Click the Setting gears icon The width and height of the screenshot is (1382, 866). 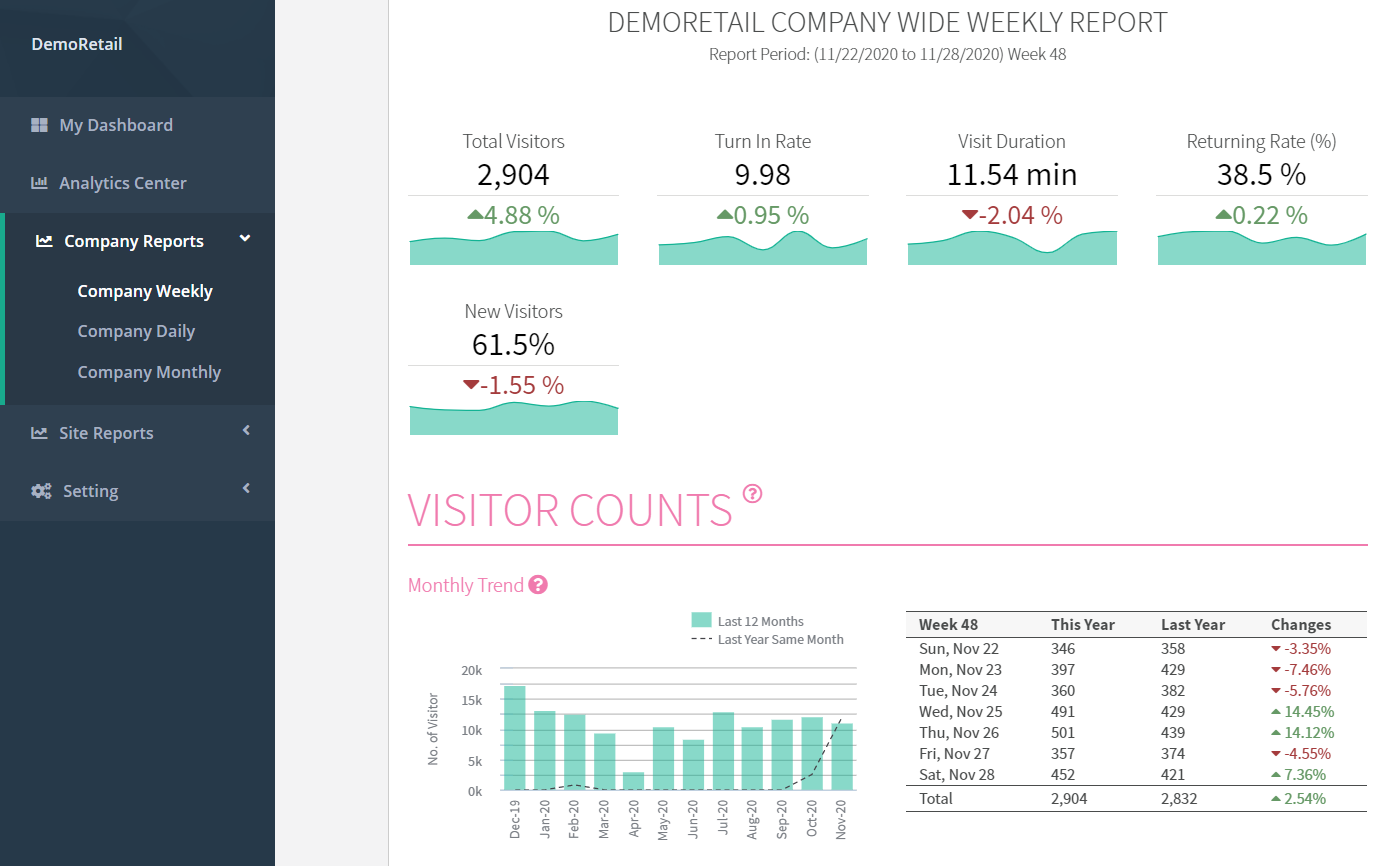tap(41, 491)
